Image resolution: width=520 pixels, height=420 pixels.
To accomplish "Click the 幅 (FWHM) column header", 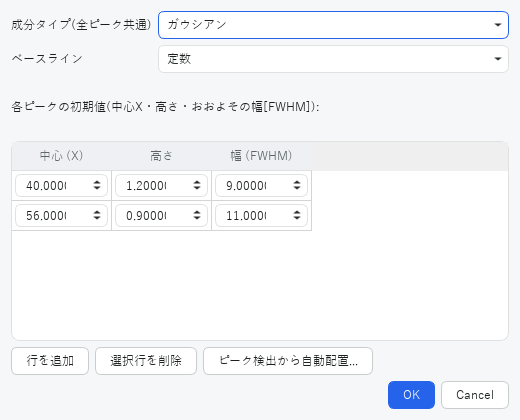I will [261, 156].
